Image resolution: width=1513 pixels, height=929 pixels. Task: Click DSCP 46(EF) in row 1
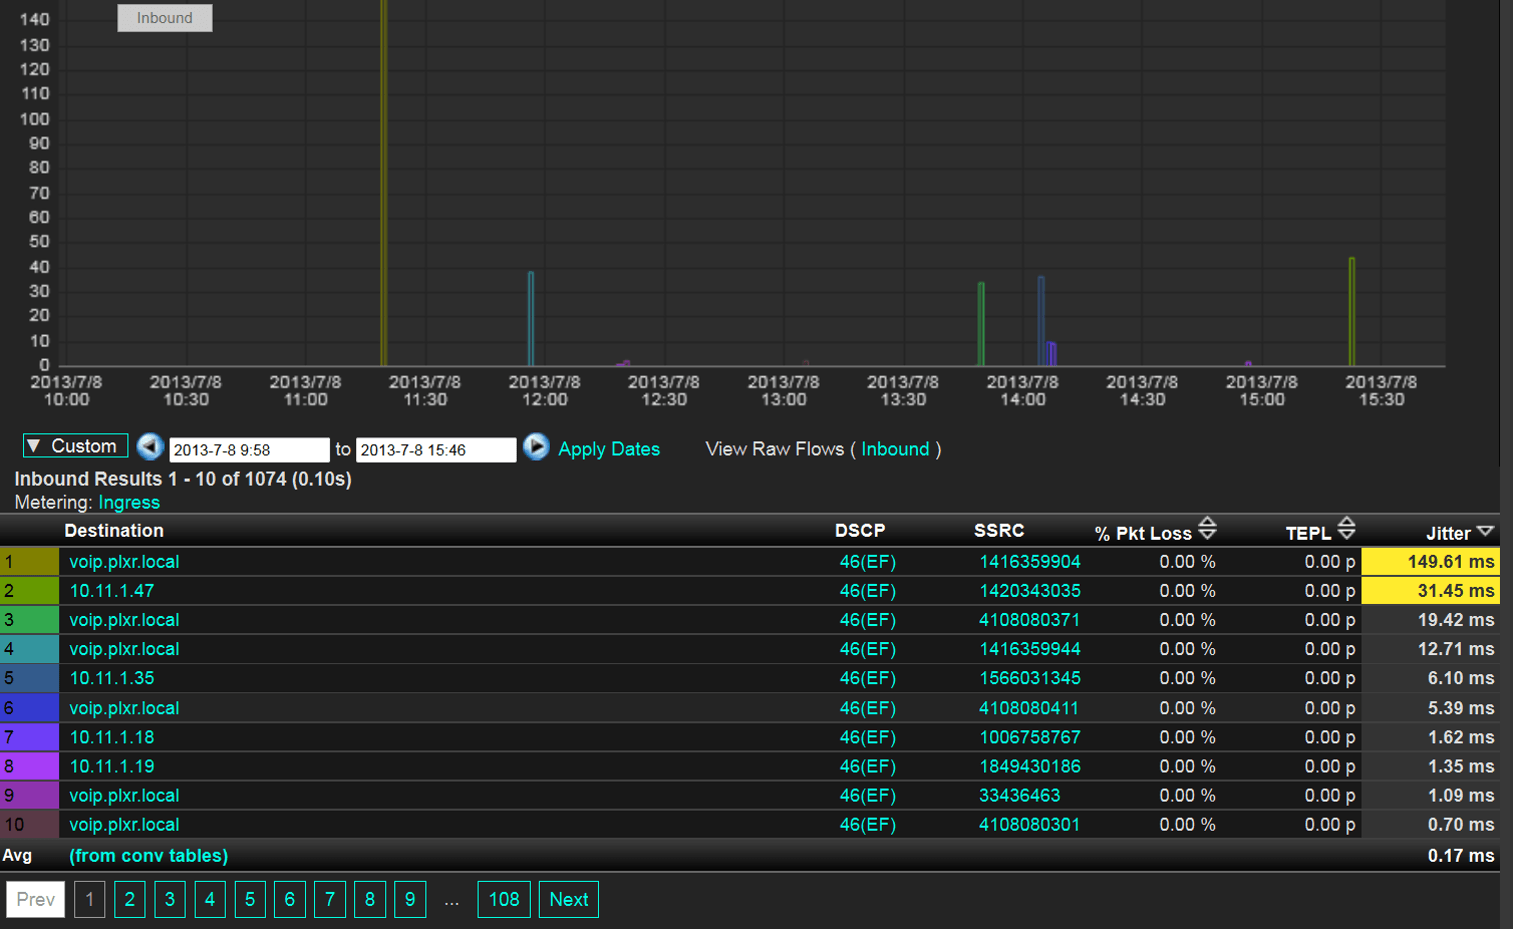pyautogui.click(x=868, y=562)
